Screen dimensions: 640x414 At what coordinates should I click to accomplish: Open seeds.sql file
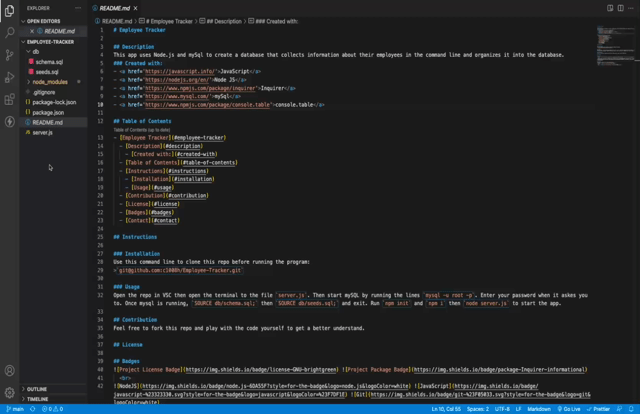[47, 72]
